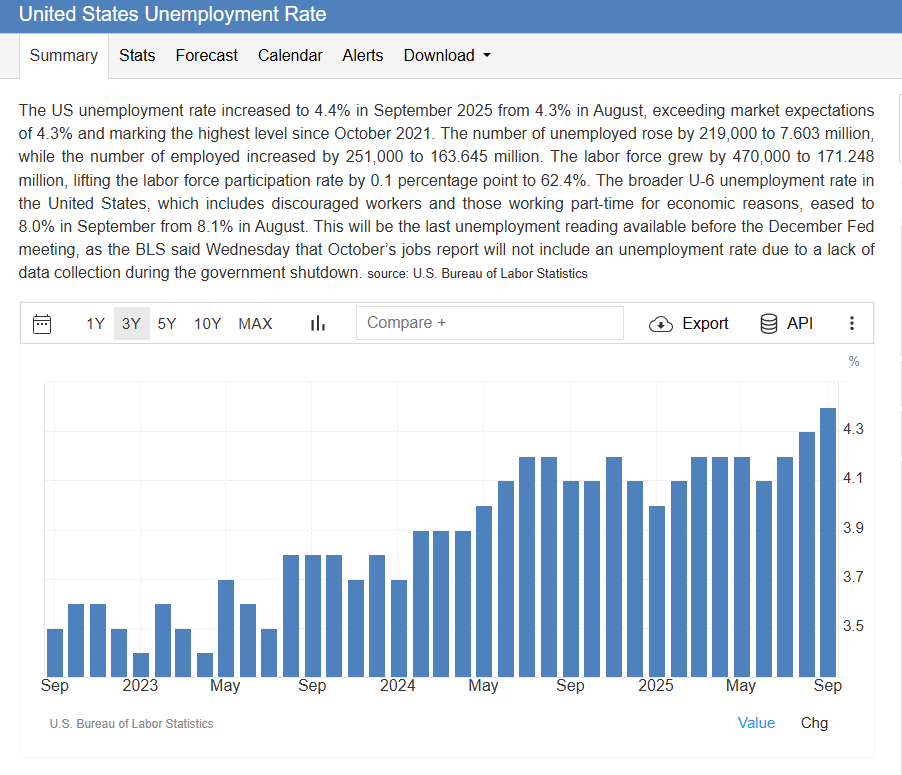Go to the Calendar tab
This screenshot has width=902, height=775.
click(290, 56)
